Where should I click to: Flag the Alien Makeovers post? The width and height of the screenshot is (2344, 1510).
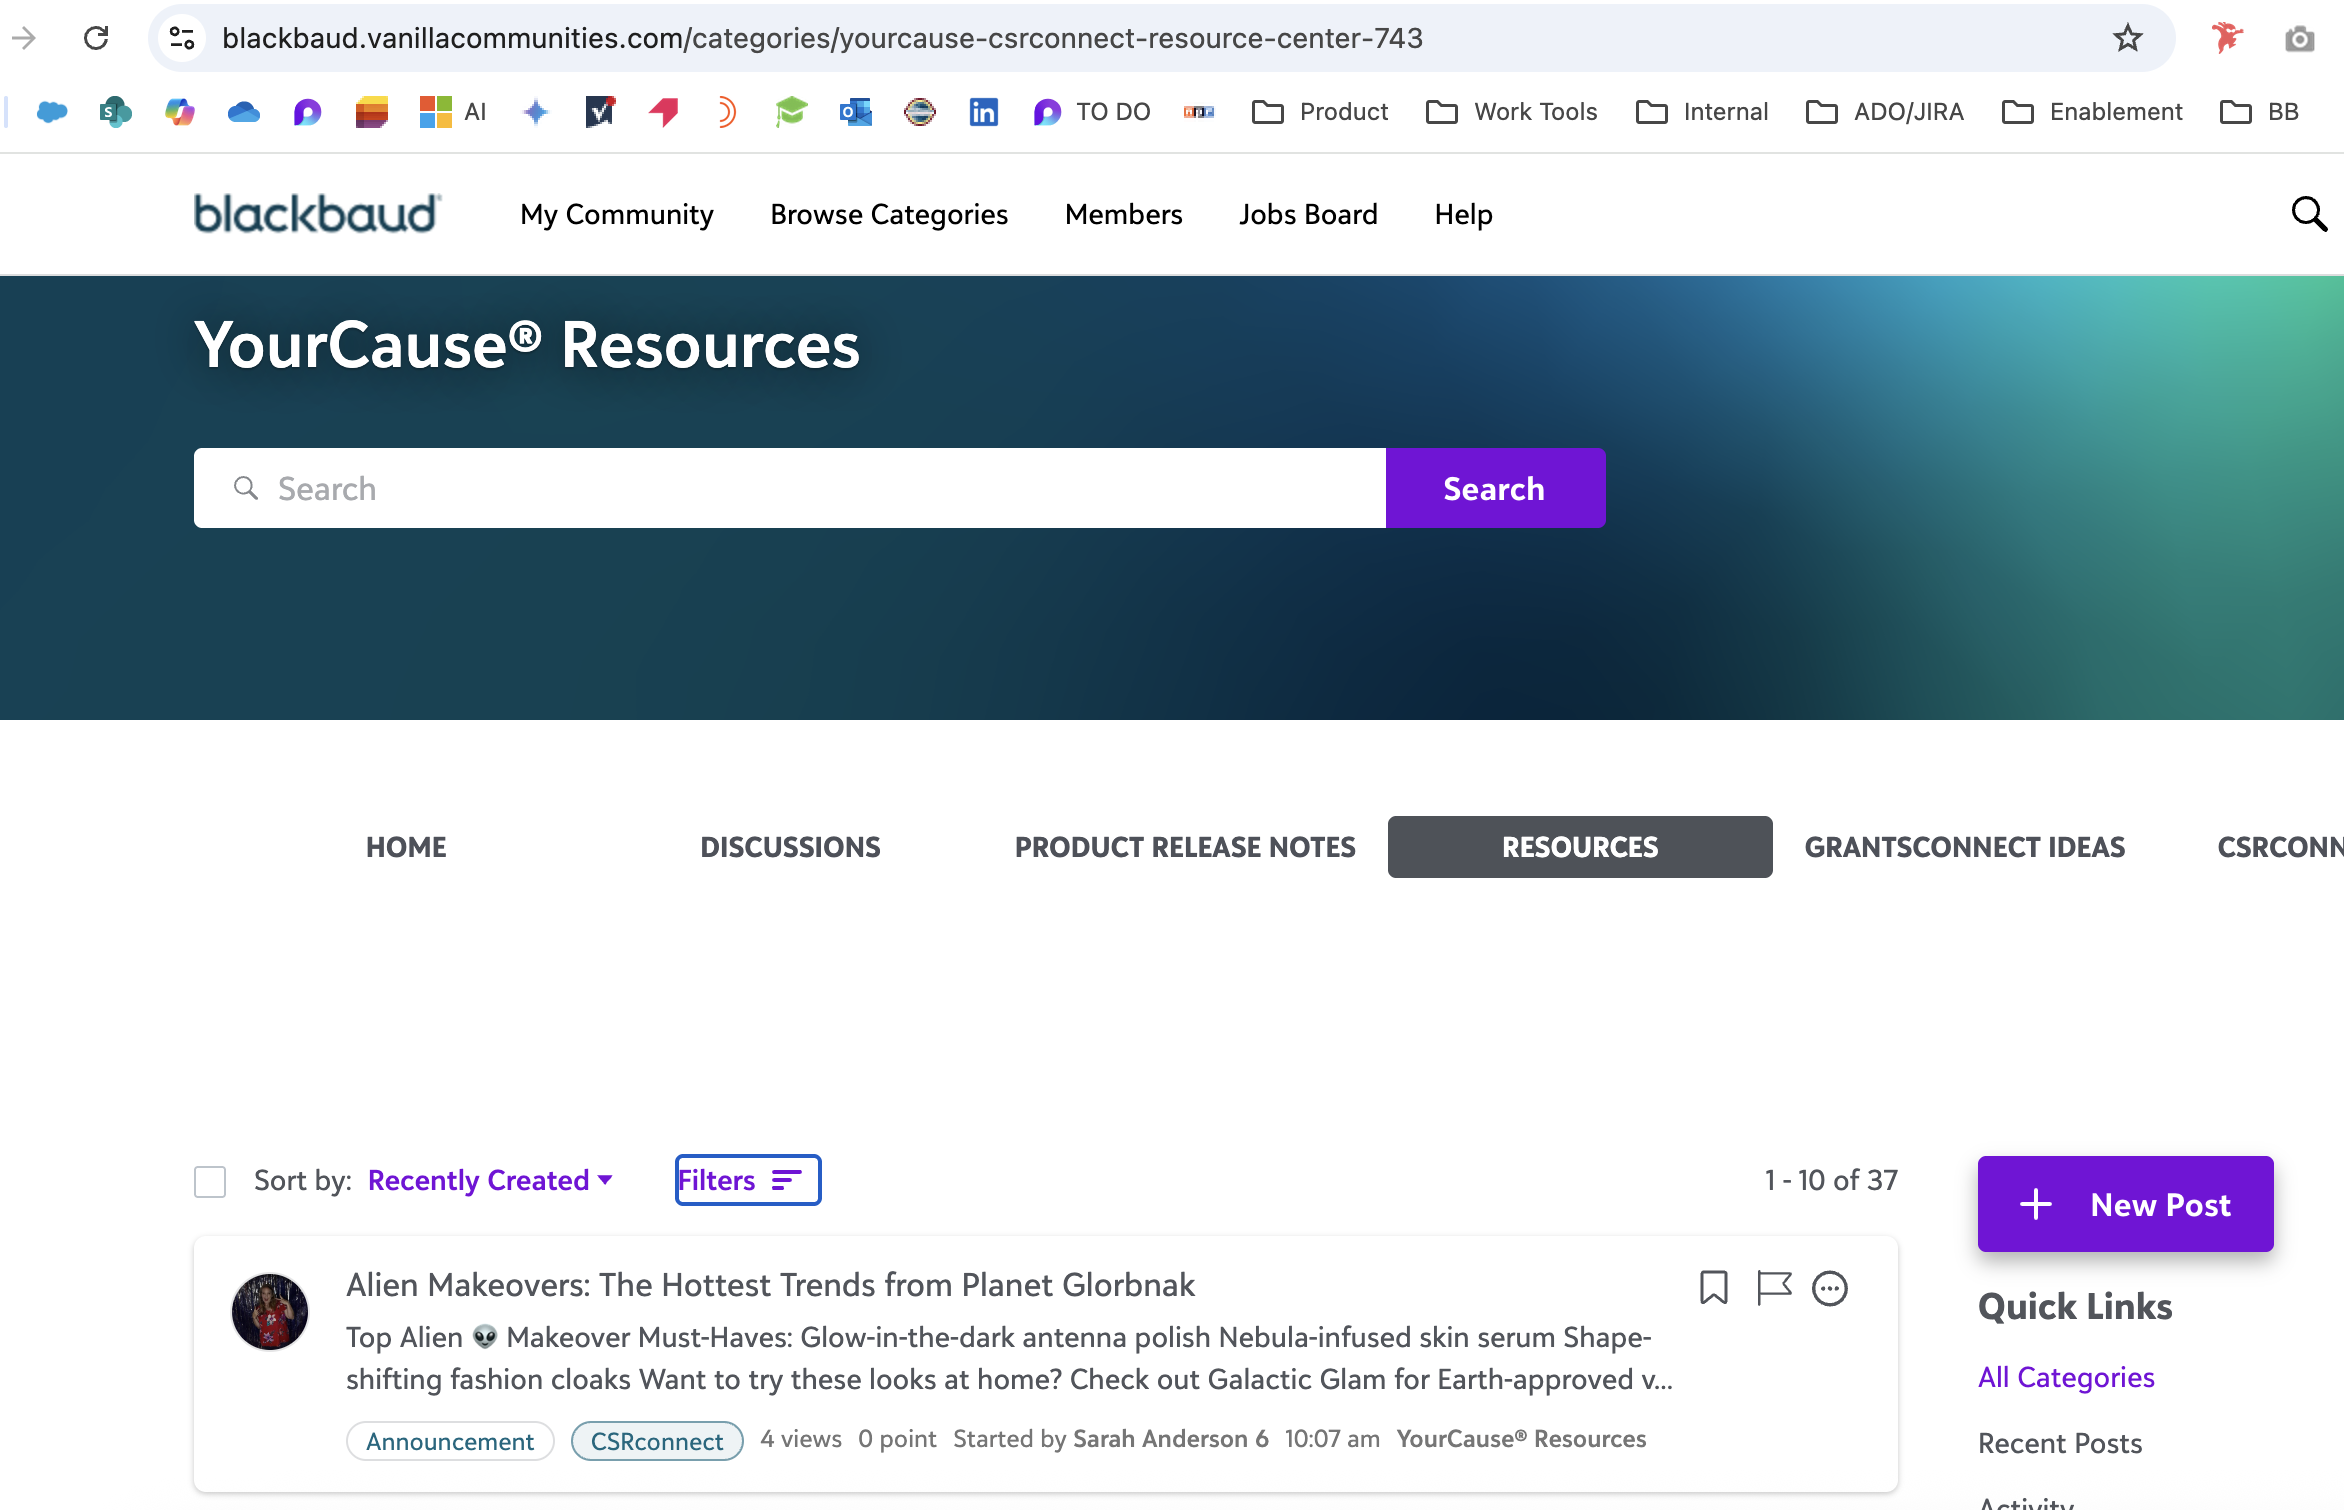pos(1774,1288)
